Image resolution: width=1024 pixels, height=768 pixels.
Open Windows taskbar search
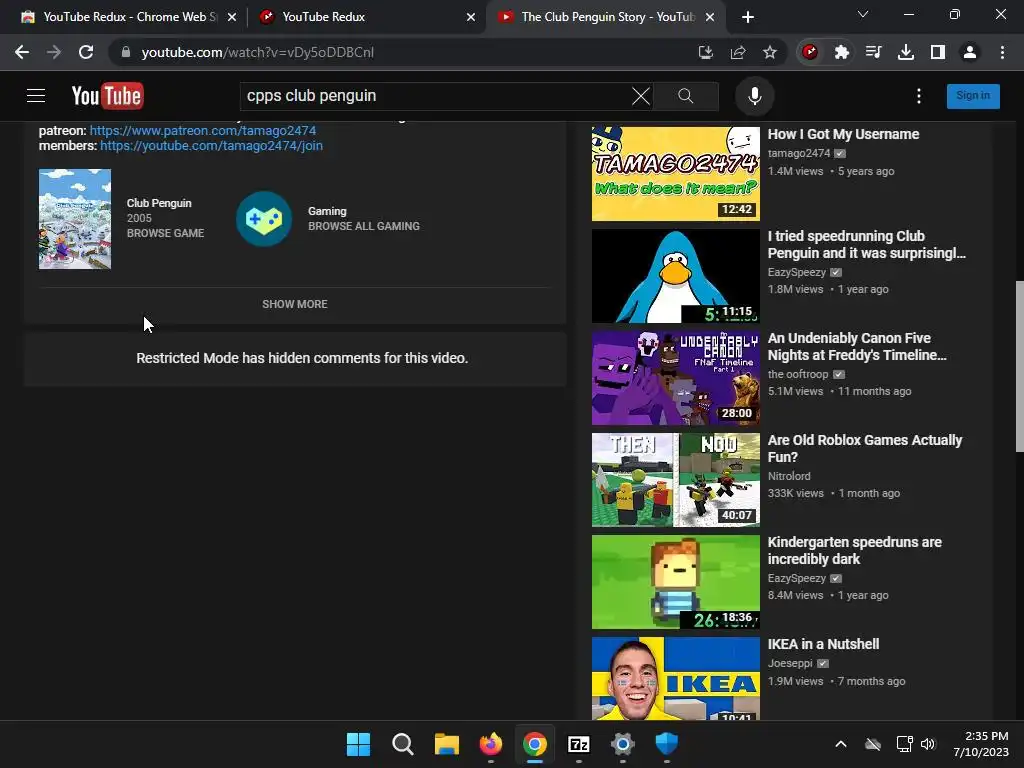[402, 744]
